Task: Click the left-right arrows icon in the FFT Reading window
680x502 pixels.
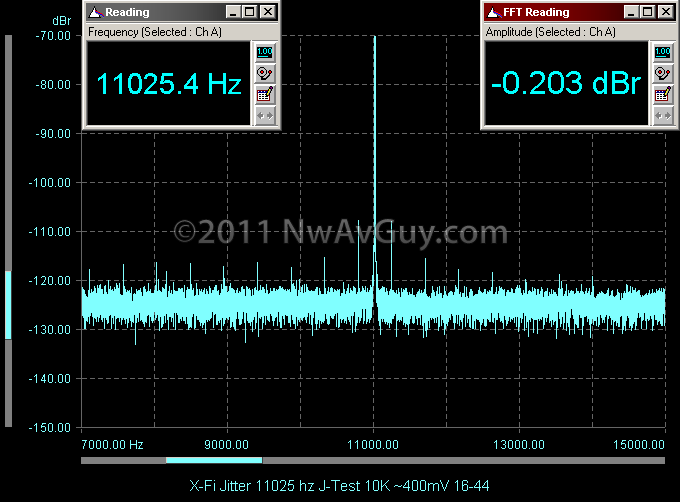Action: [x=663, y=116]
